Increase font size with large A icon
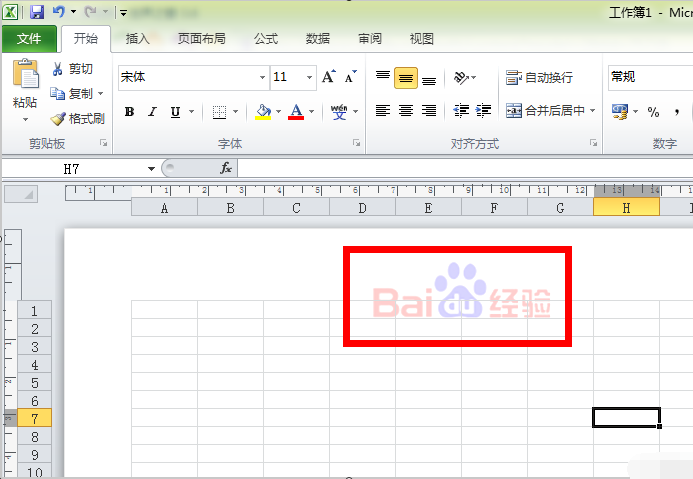693x479 pixels. coord(328,77)
